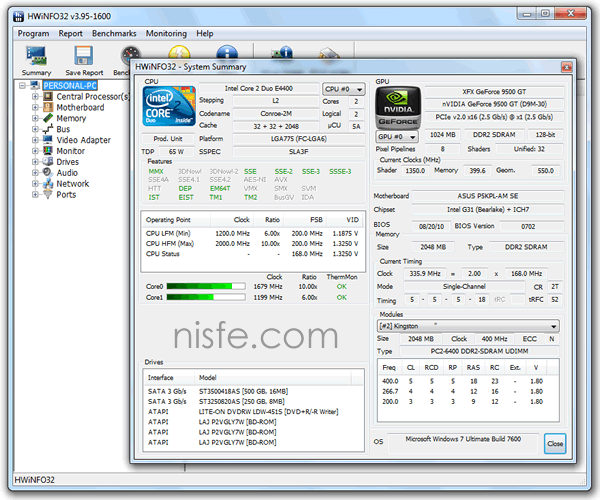Screen dimensions: 600x500
Task: Click the PC2-6400 DDR2-SDRAM UDIMM type field
Action: coord(479,351)
